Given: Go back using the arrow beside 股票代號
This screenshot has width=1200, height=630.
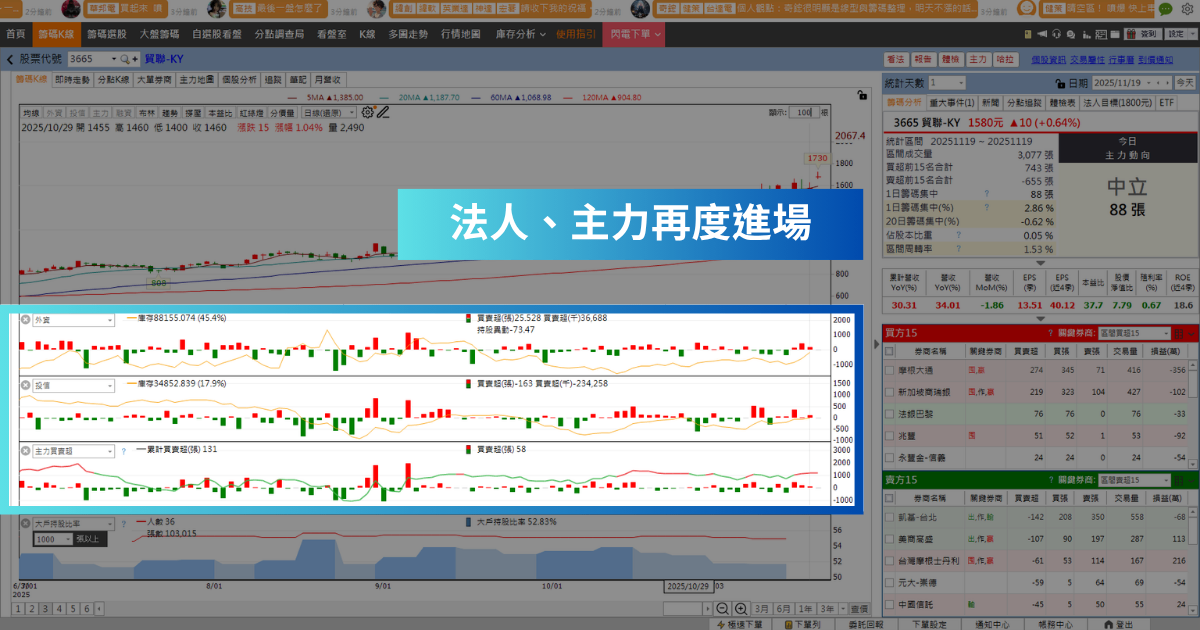Looking at the screenshot, I should click(x=10, y=60).
